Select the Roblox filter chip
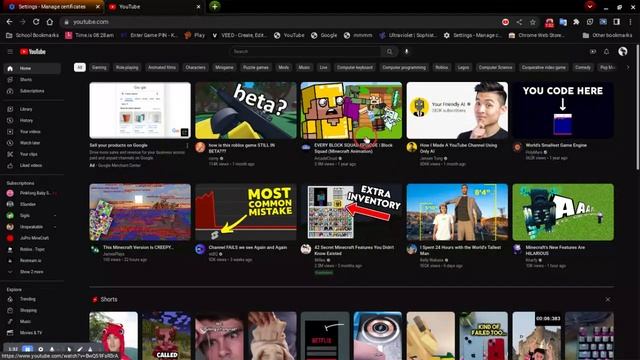This screenshot has width=640, height=360. 442,67
